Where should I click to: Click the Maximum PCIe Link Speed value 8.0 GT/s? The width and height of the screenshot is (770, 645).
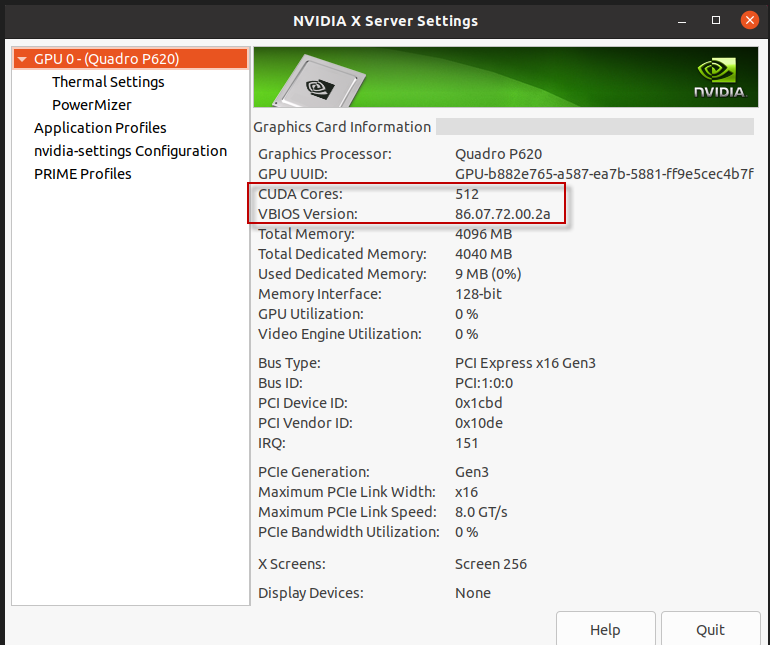pos(481,512)
